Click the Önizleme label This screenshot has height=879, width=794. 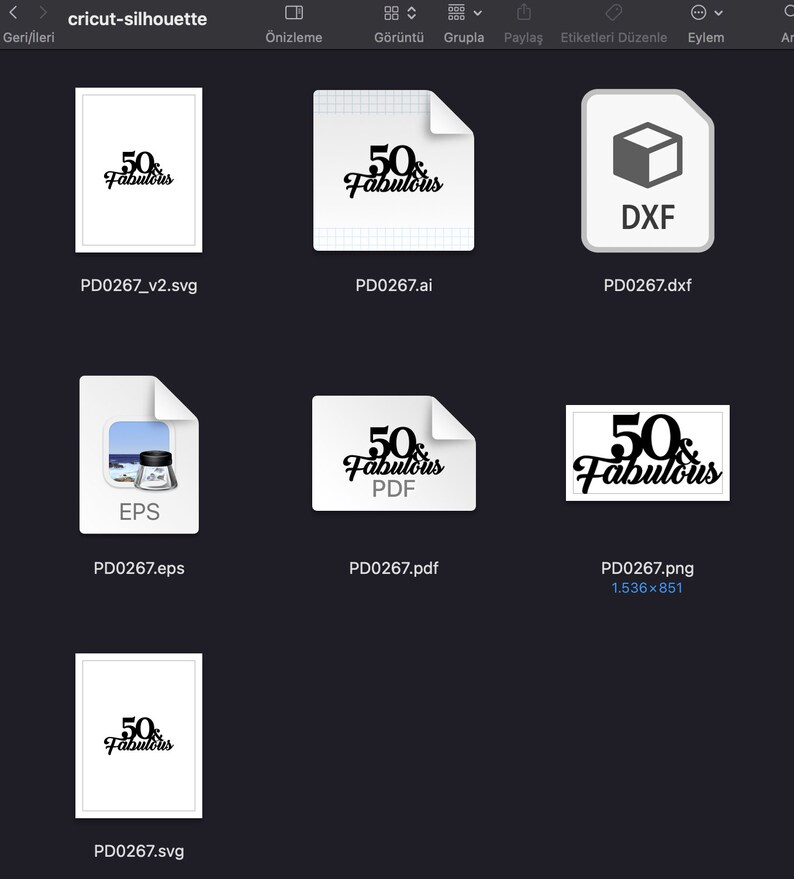tap(294, 38)
